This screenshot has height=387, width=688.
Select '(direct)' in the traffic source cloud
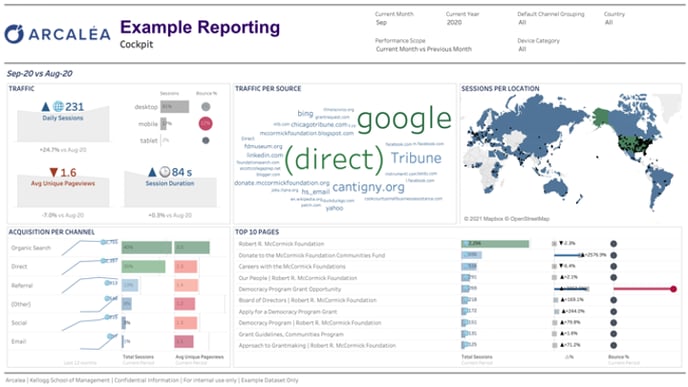(334, 159)
